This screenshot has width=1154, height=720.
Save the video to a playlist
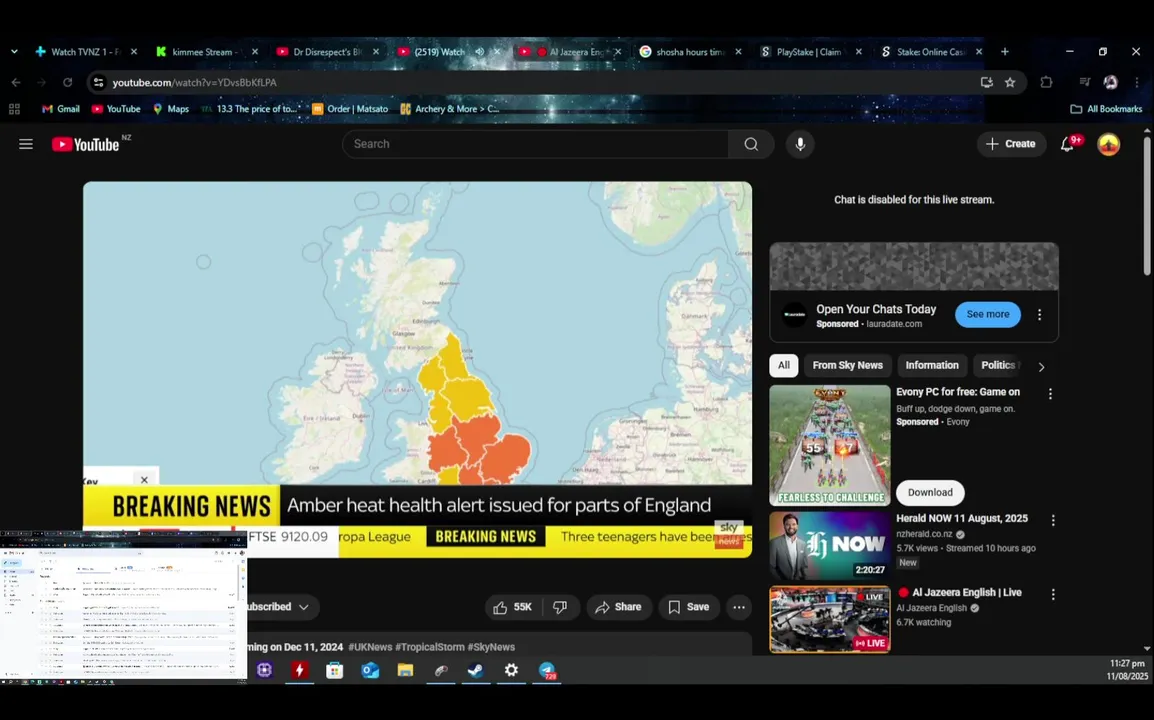pyautogui.click(x=689, y=607)
